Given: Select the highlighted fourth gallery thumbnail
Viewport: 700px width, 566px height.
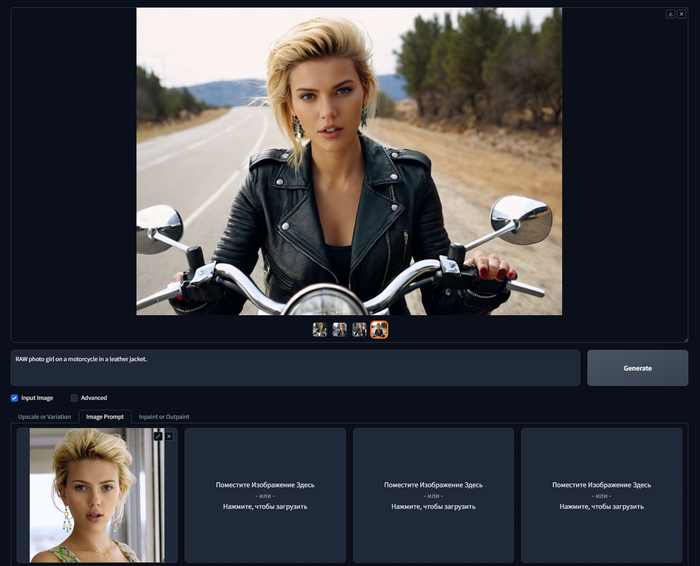Looking at the screenshot, I should pos(379,330).
